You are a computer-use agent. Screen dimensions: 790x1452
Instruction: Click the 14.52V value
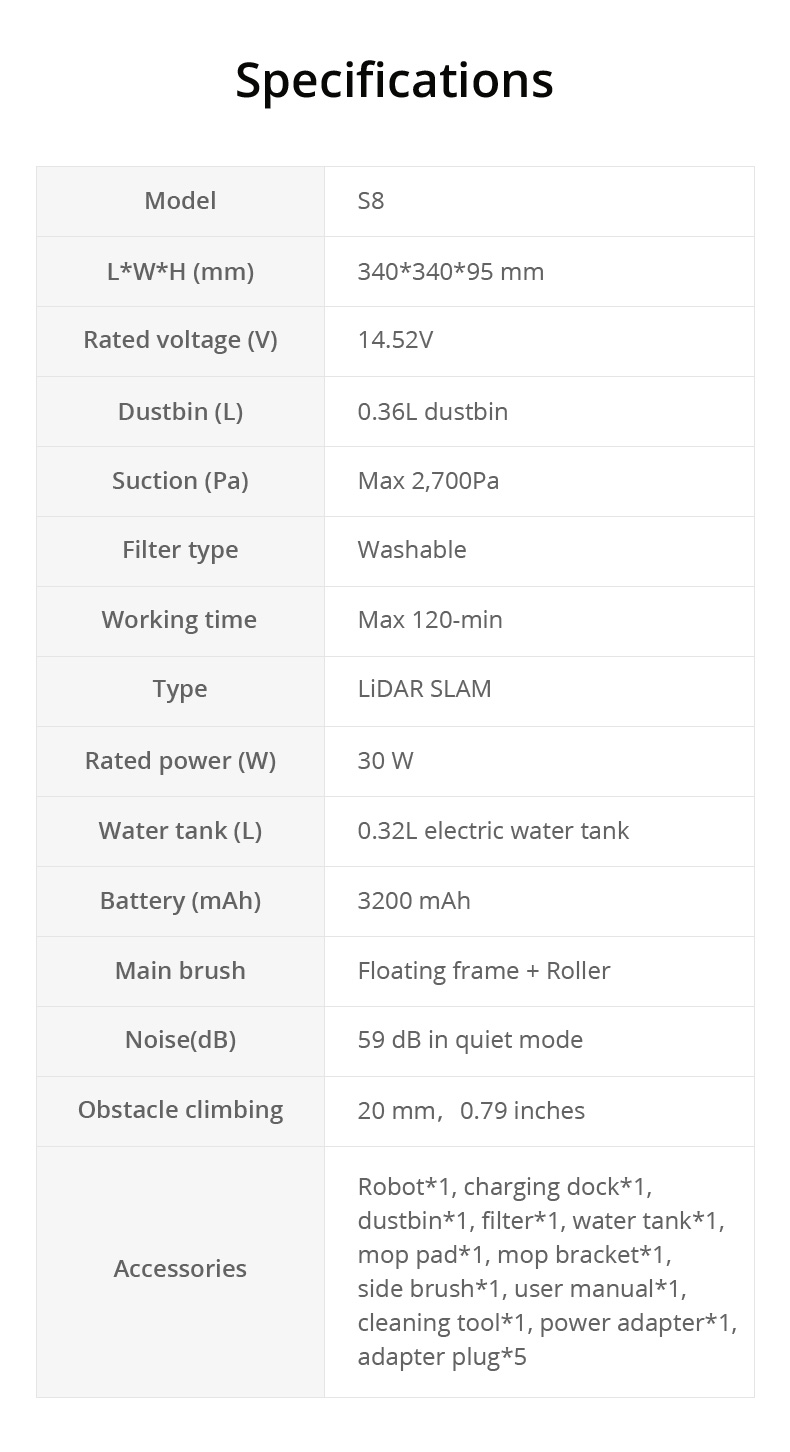coord(395,340)
